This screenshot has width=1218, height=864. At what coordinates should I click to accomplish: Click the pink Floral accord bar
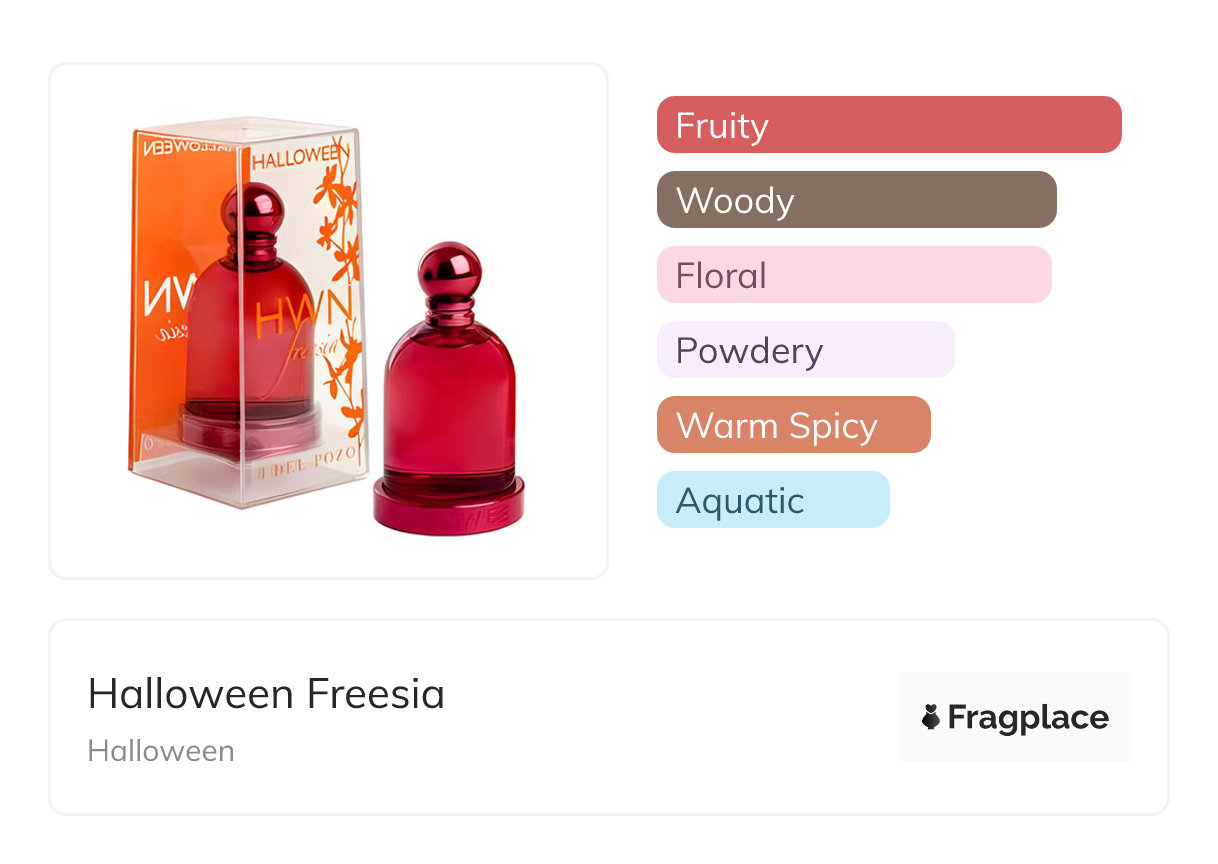point(853,275)
